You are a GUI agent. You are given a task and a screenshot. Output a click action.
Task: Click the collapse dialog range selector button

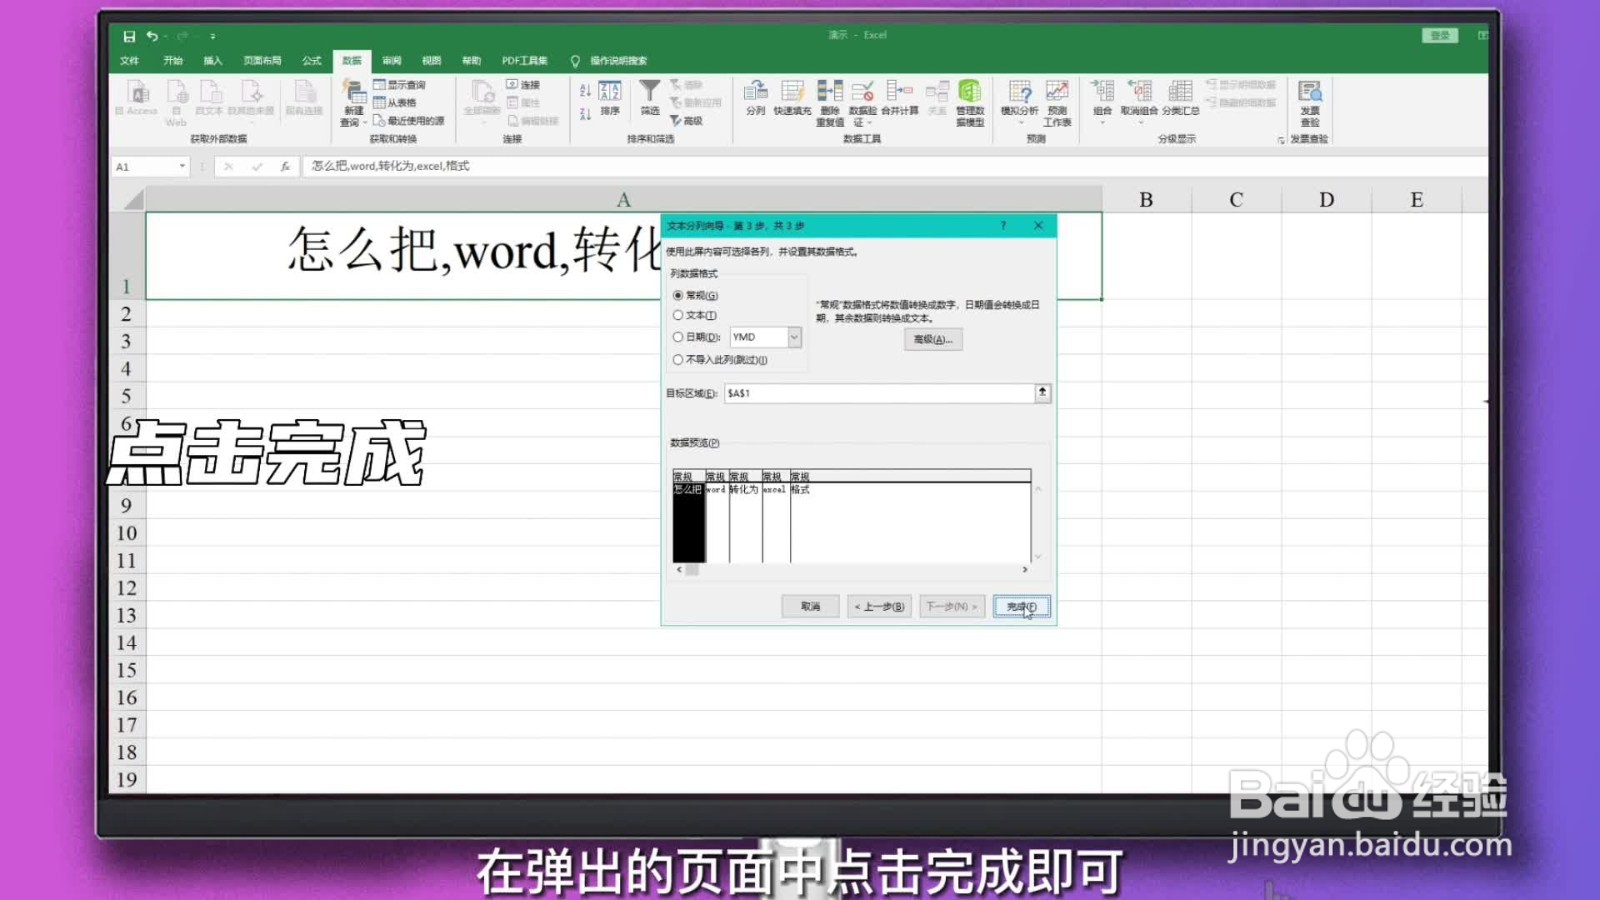(1042, 393)
